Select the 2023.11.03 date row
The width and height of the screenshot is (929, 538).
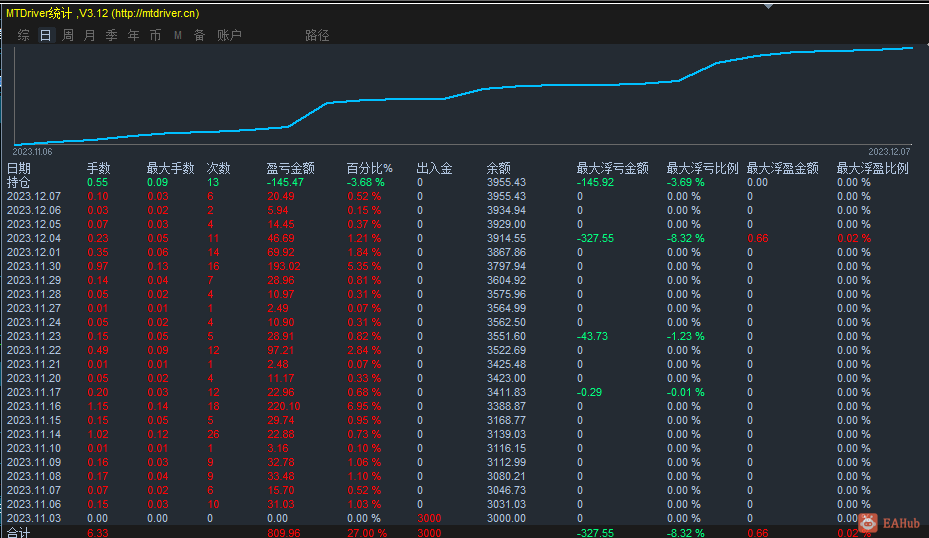[34, 518]
